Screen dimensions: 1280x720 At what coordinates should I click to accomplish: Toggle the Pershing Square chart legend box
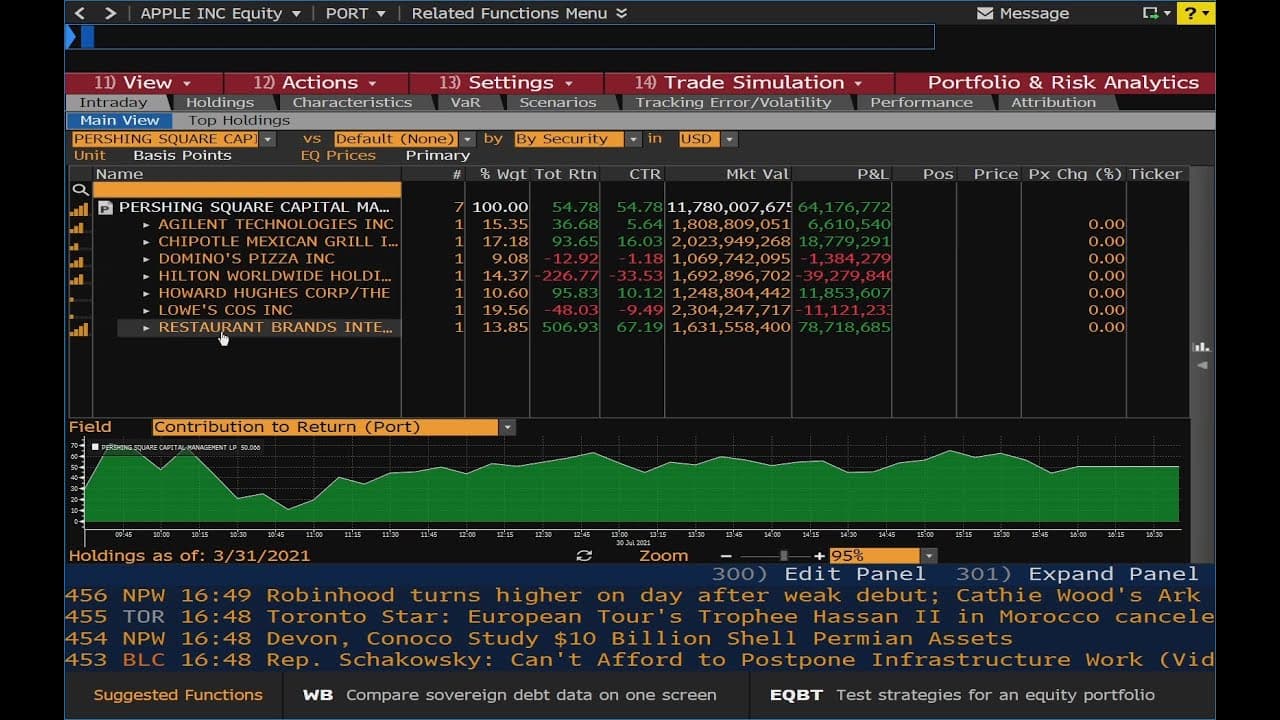[x=96, y=447]
